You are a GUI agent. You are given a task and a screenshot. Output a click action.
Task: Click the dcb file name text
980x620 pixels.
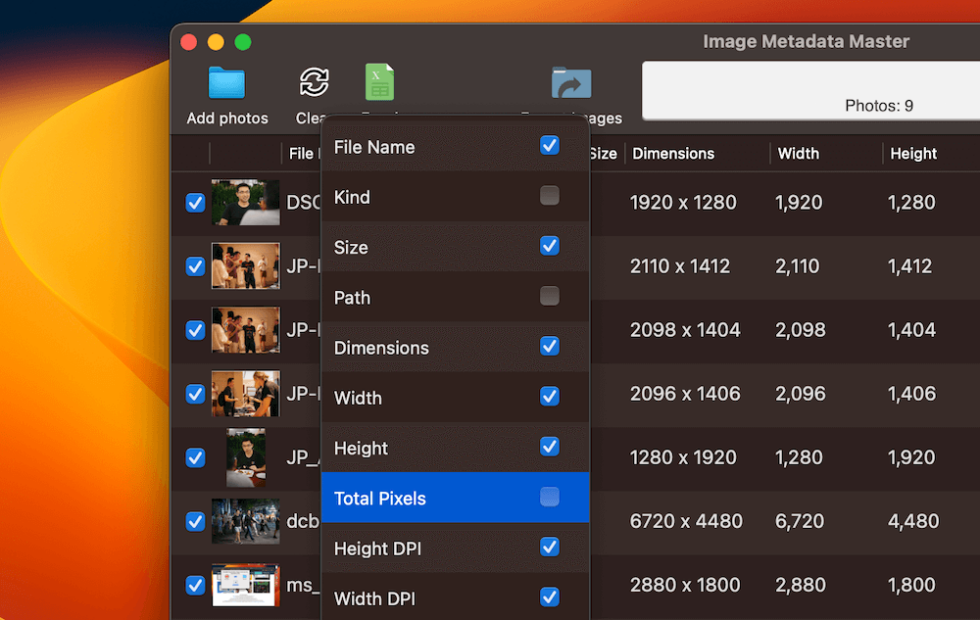(303, 521)
